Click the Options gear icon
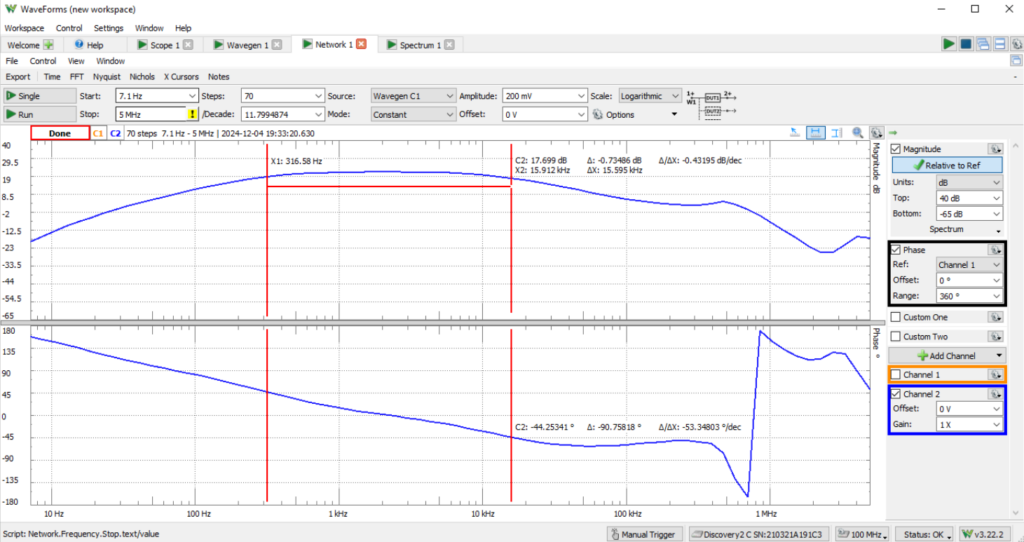Image resolution: width=1024 pixels, height=542 pixels. [597, 115]
